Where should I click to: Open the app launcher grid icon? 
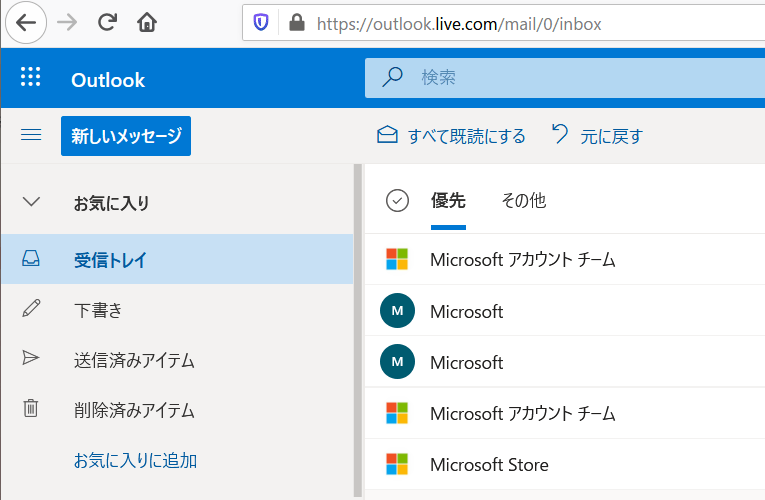(30, 78)
